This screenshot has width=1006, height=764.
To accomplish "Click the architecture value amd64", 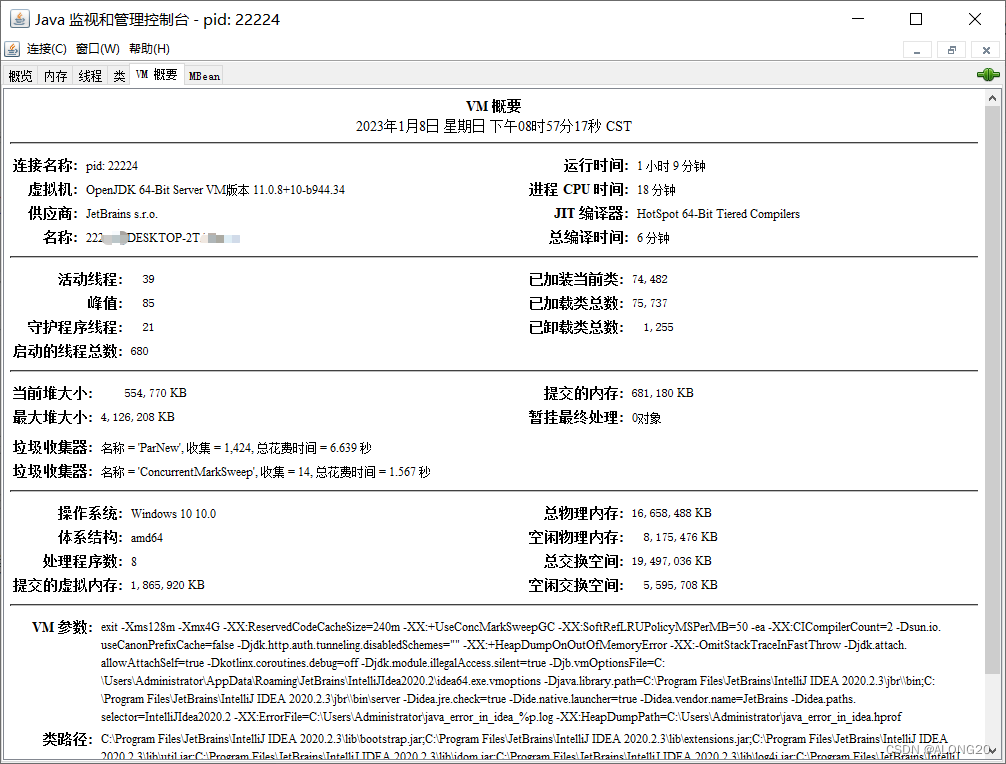I will pos(147,538).
